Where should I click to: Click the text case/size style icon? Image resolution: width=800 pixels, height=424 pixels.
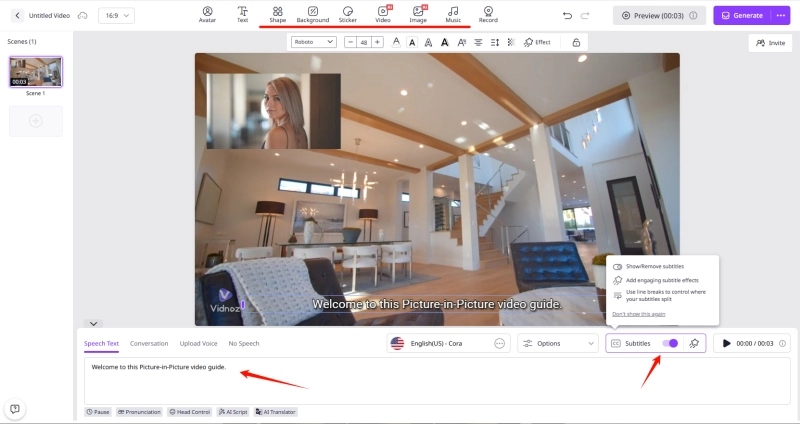point(461,42)
